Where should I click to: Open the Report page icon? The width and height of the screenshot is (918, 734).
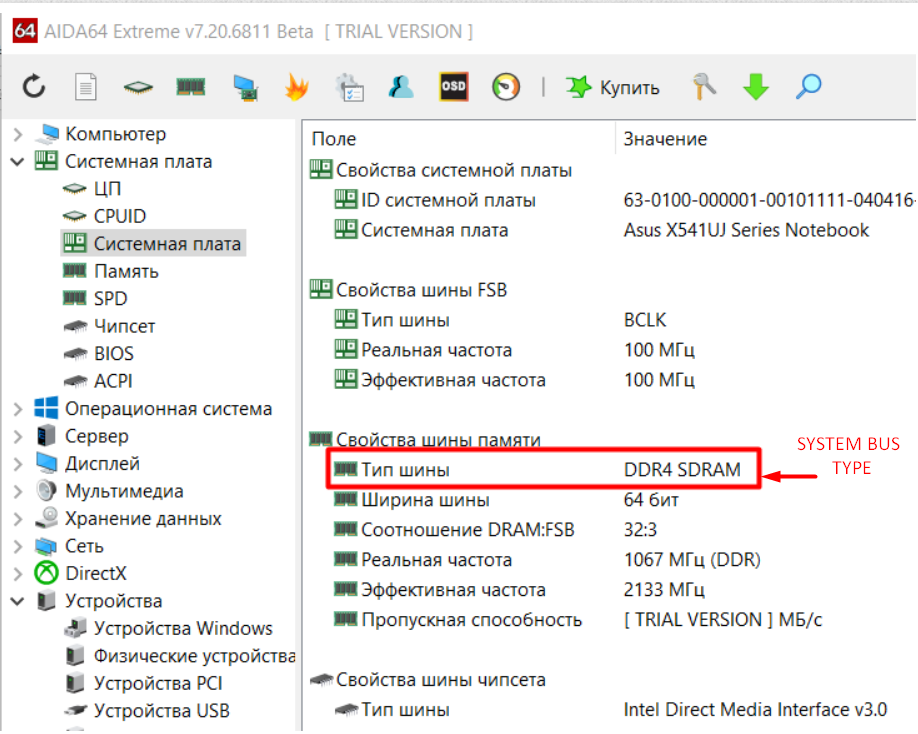(85, 87)
